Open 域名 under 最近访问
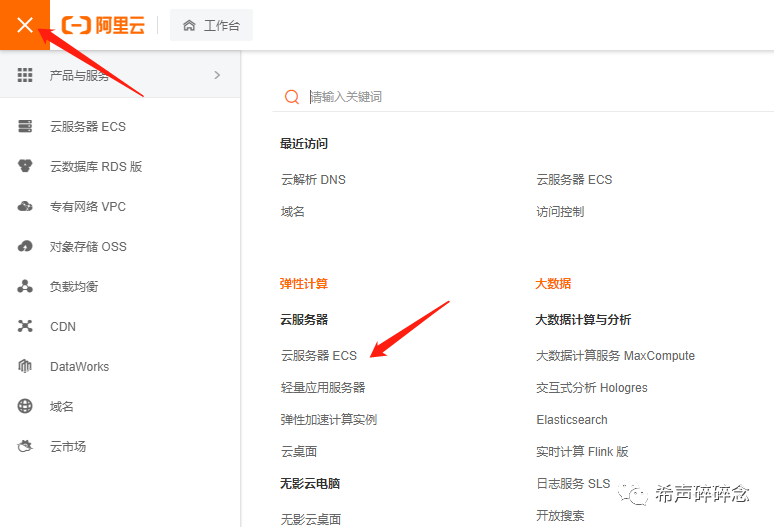Viewport: 774px width, 527px height. [x=293, y=212]
